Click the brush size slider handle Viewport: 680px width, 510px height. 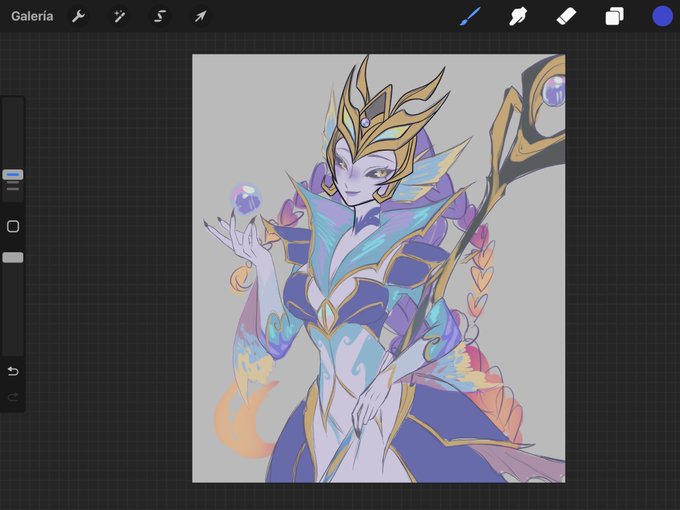click(x=13, y=175)
